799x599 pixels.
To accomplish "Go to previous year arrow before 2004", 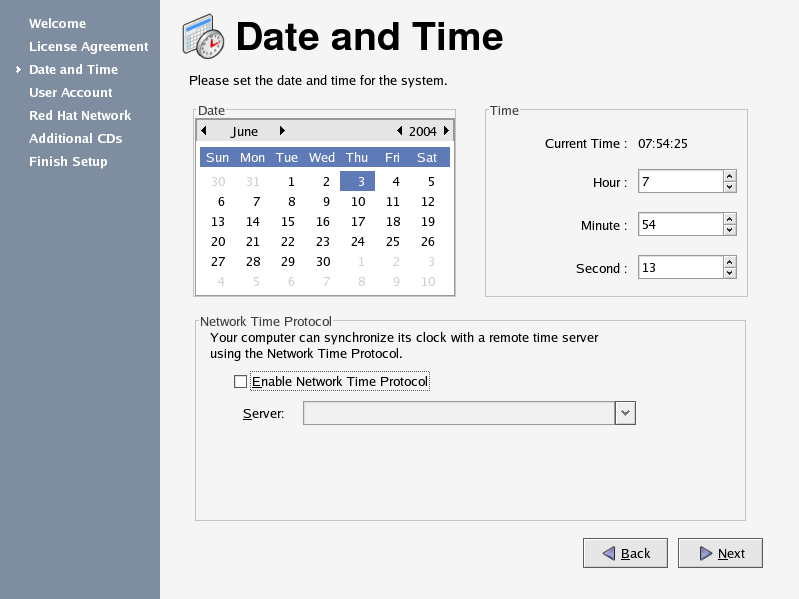I will 400,131.
